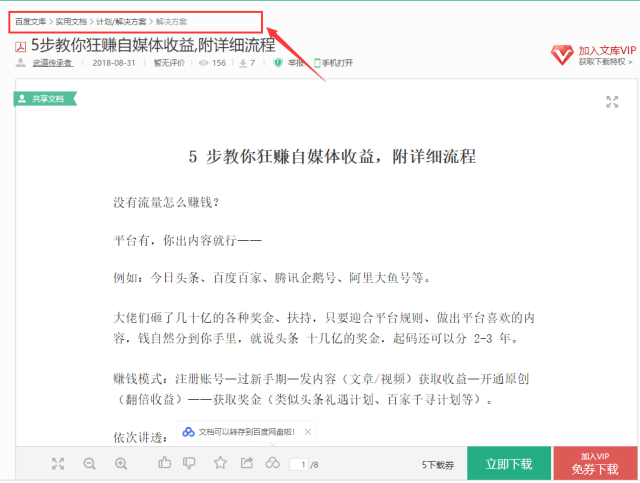Favorite the document with star icon

220,463
